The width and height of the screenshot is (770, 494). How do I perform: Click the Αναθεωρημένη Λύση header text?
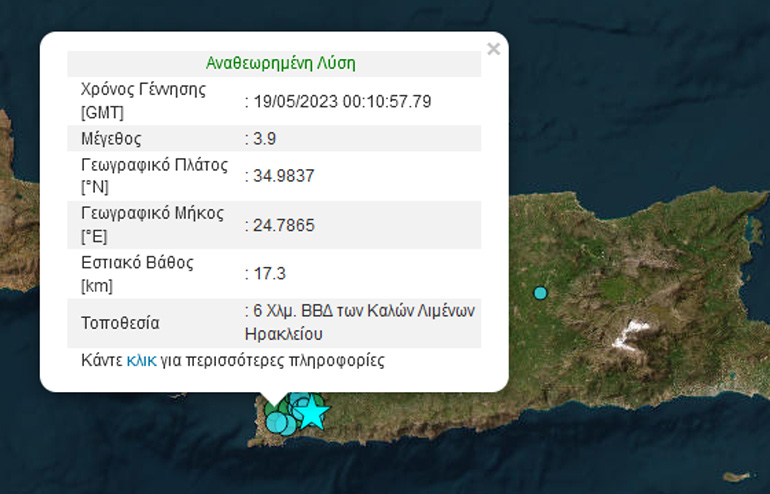pyautogui.click(x=280, y=63)
